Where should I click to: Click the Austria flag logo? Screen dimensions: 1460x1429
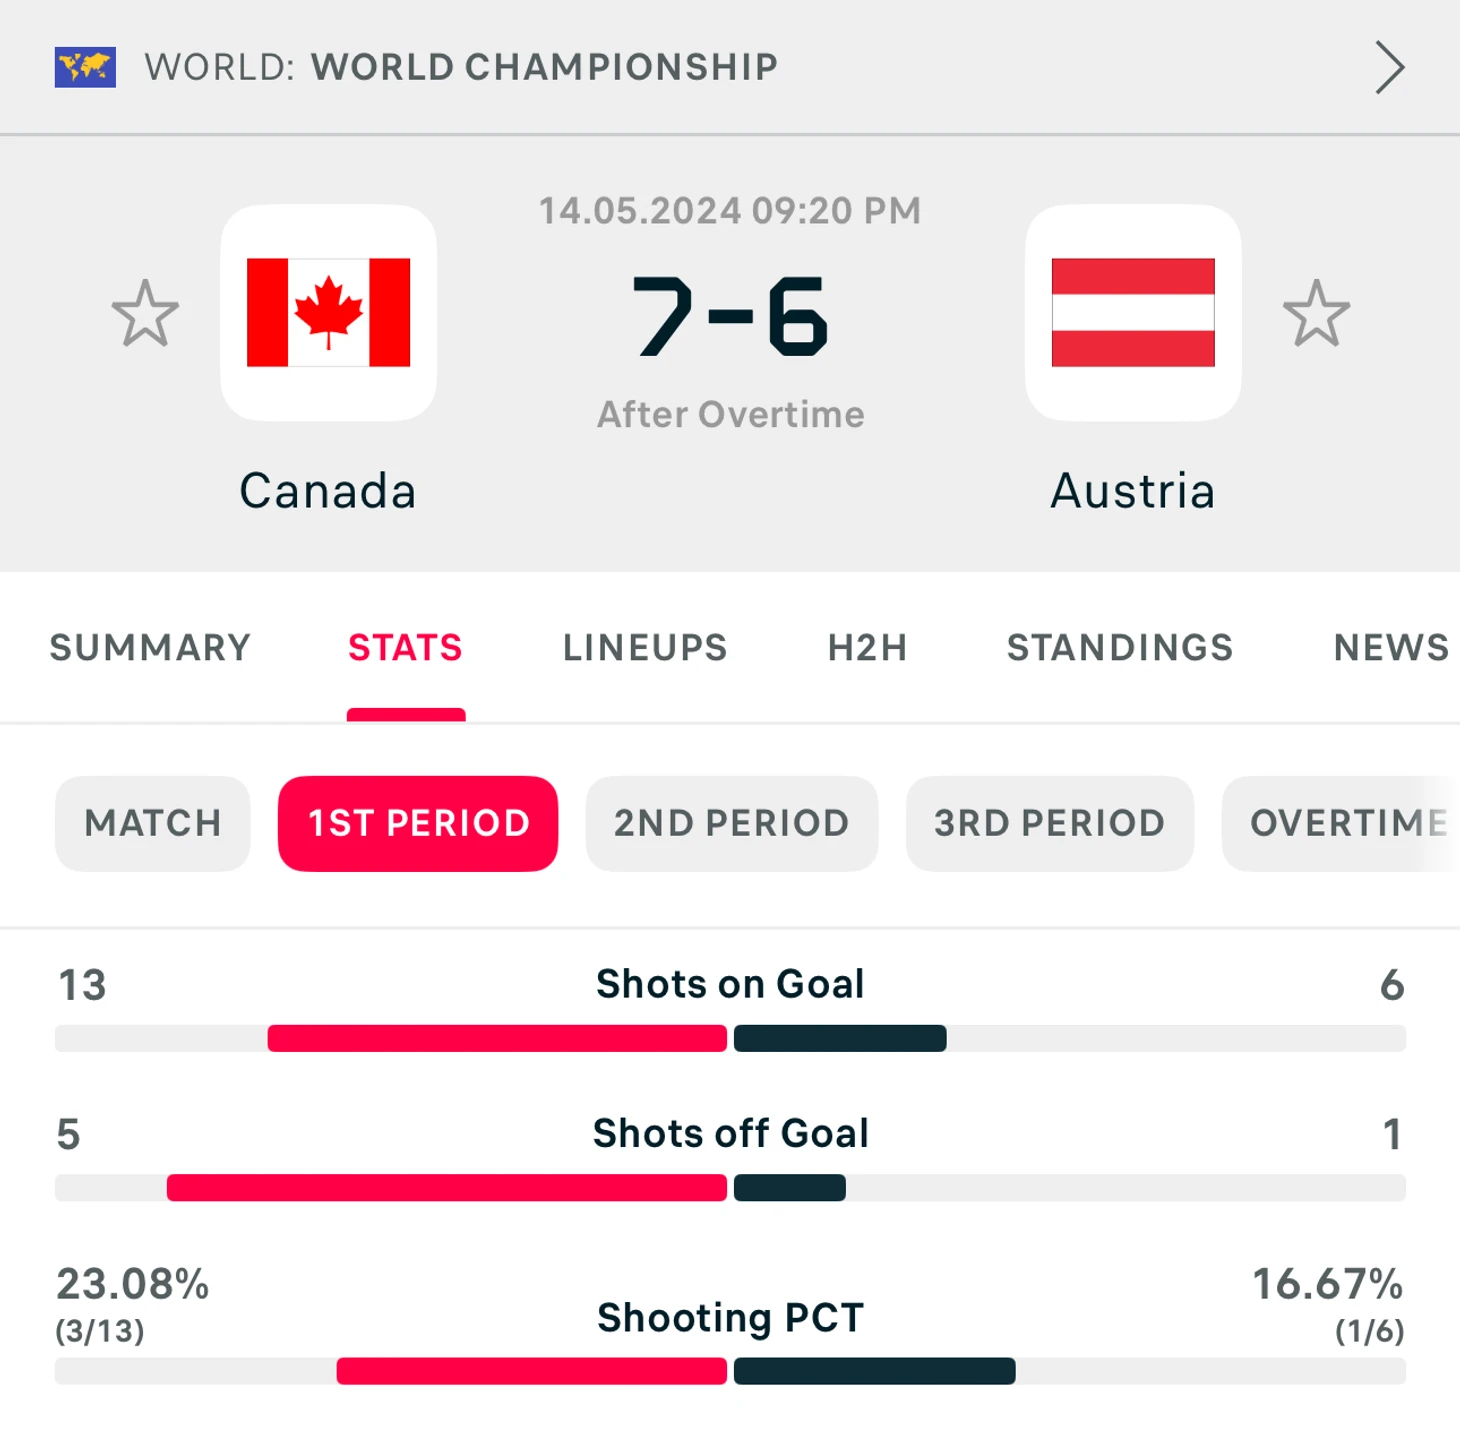click(x=1133, y=313)
